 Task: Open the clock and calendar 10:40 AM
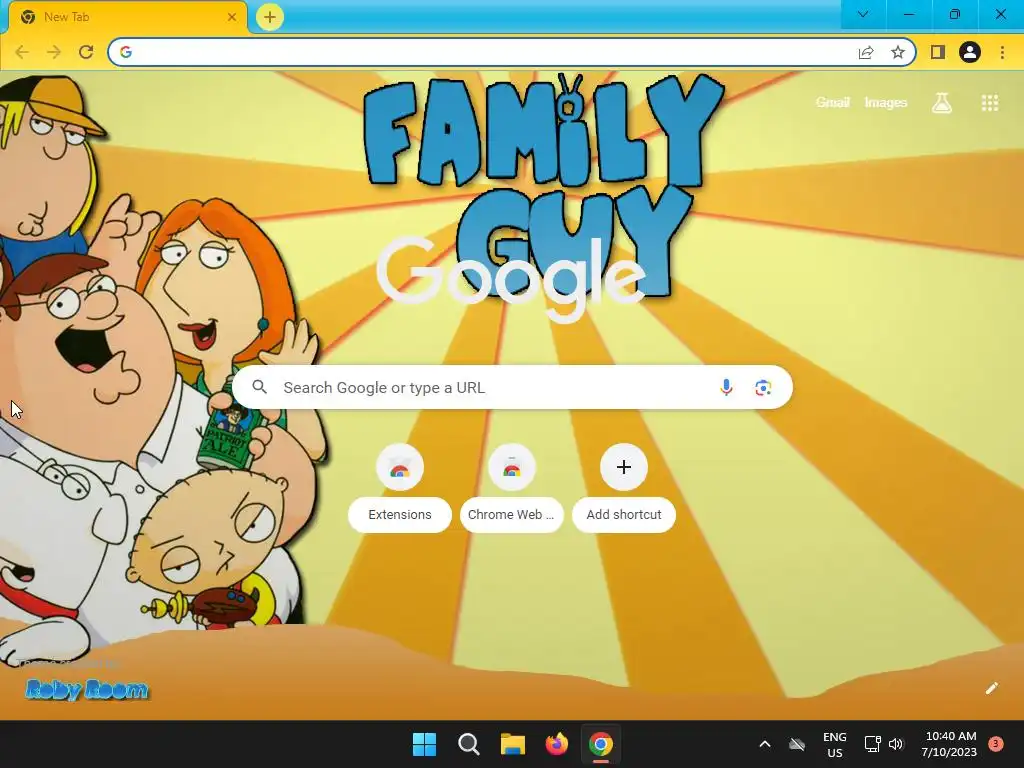[950, 744]
